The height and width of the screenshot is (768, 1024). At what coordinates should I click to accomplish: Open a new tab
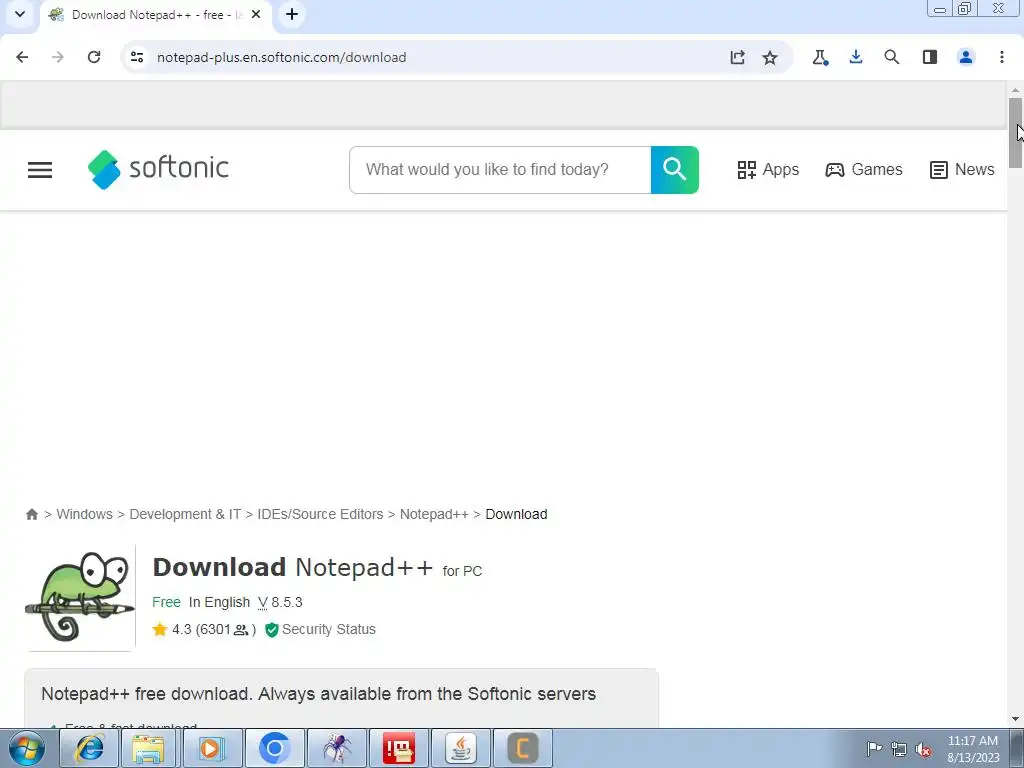point(292,14)
